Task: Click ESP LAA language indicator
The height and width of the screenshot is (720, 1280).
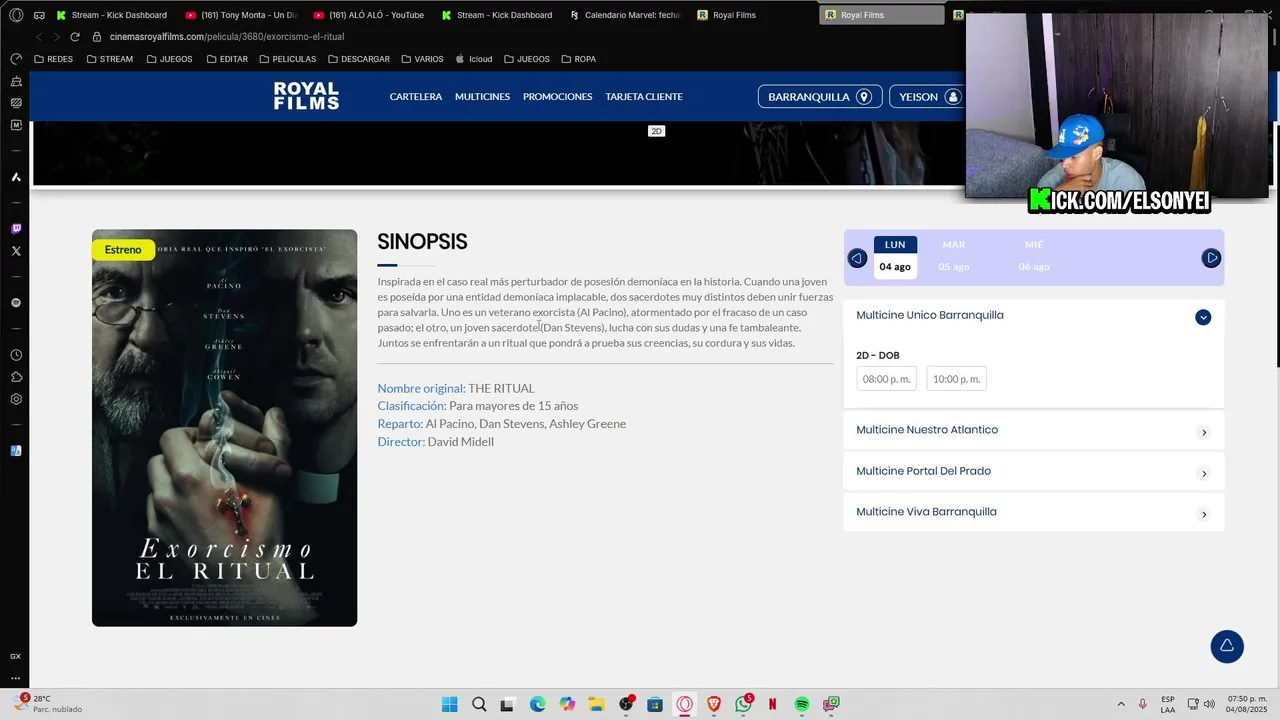Action: pos(1168,704)
